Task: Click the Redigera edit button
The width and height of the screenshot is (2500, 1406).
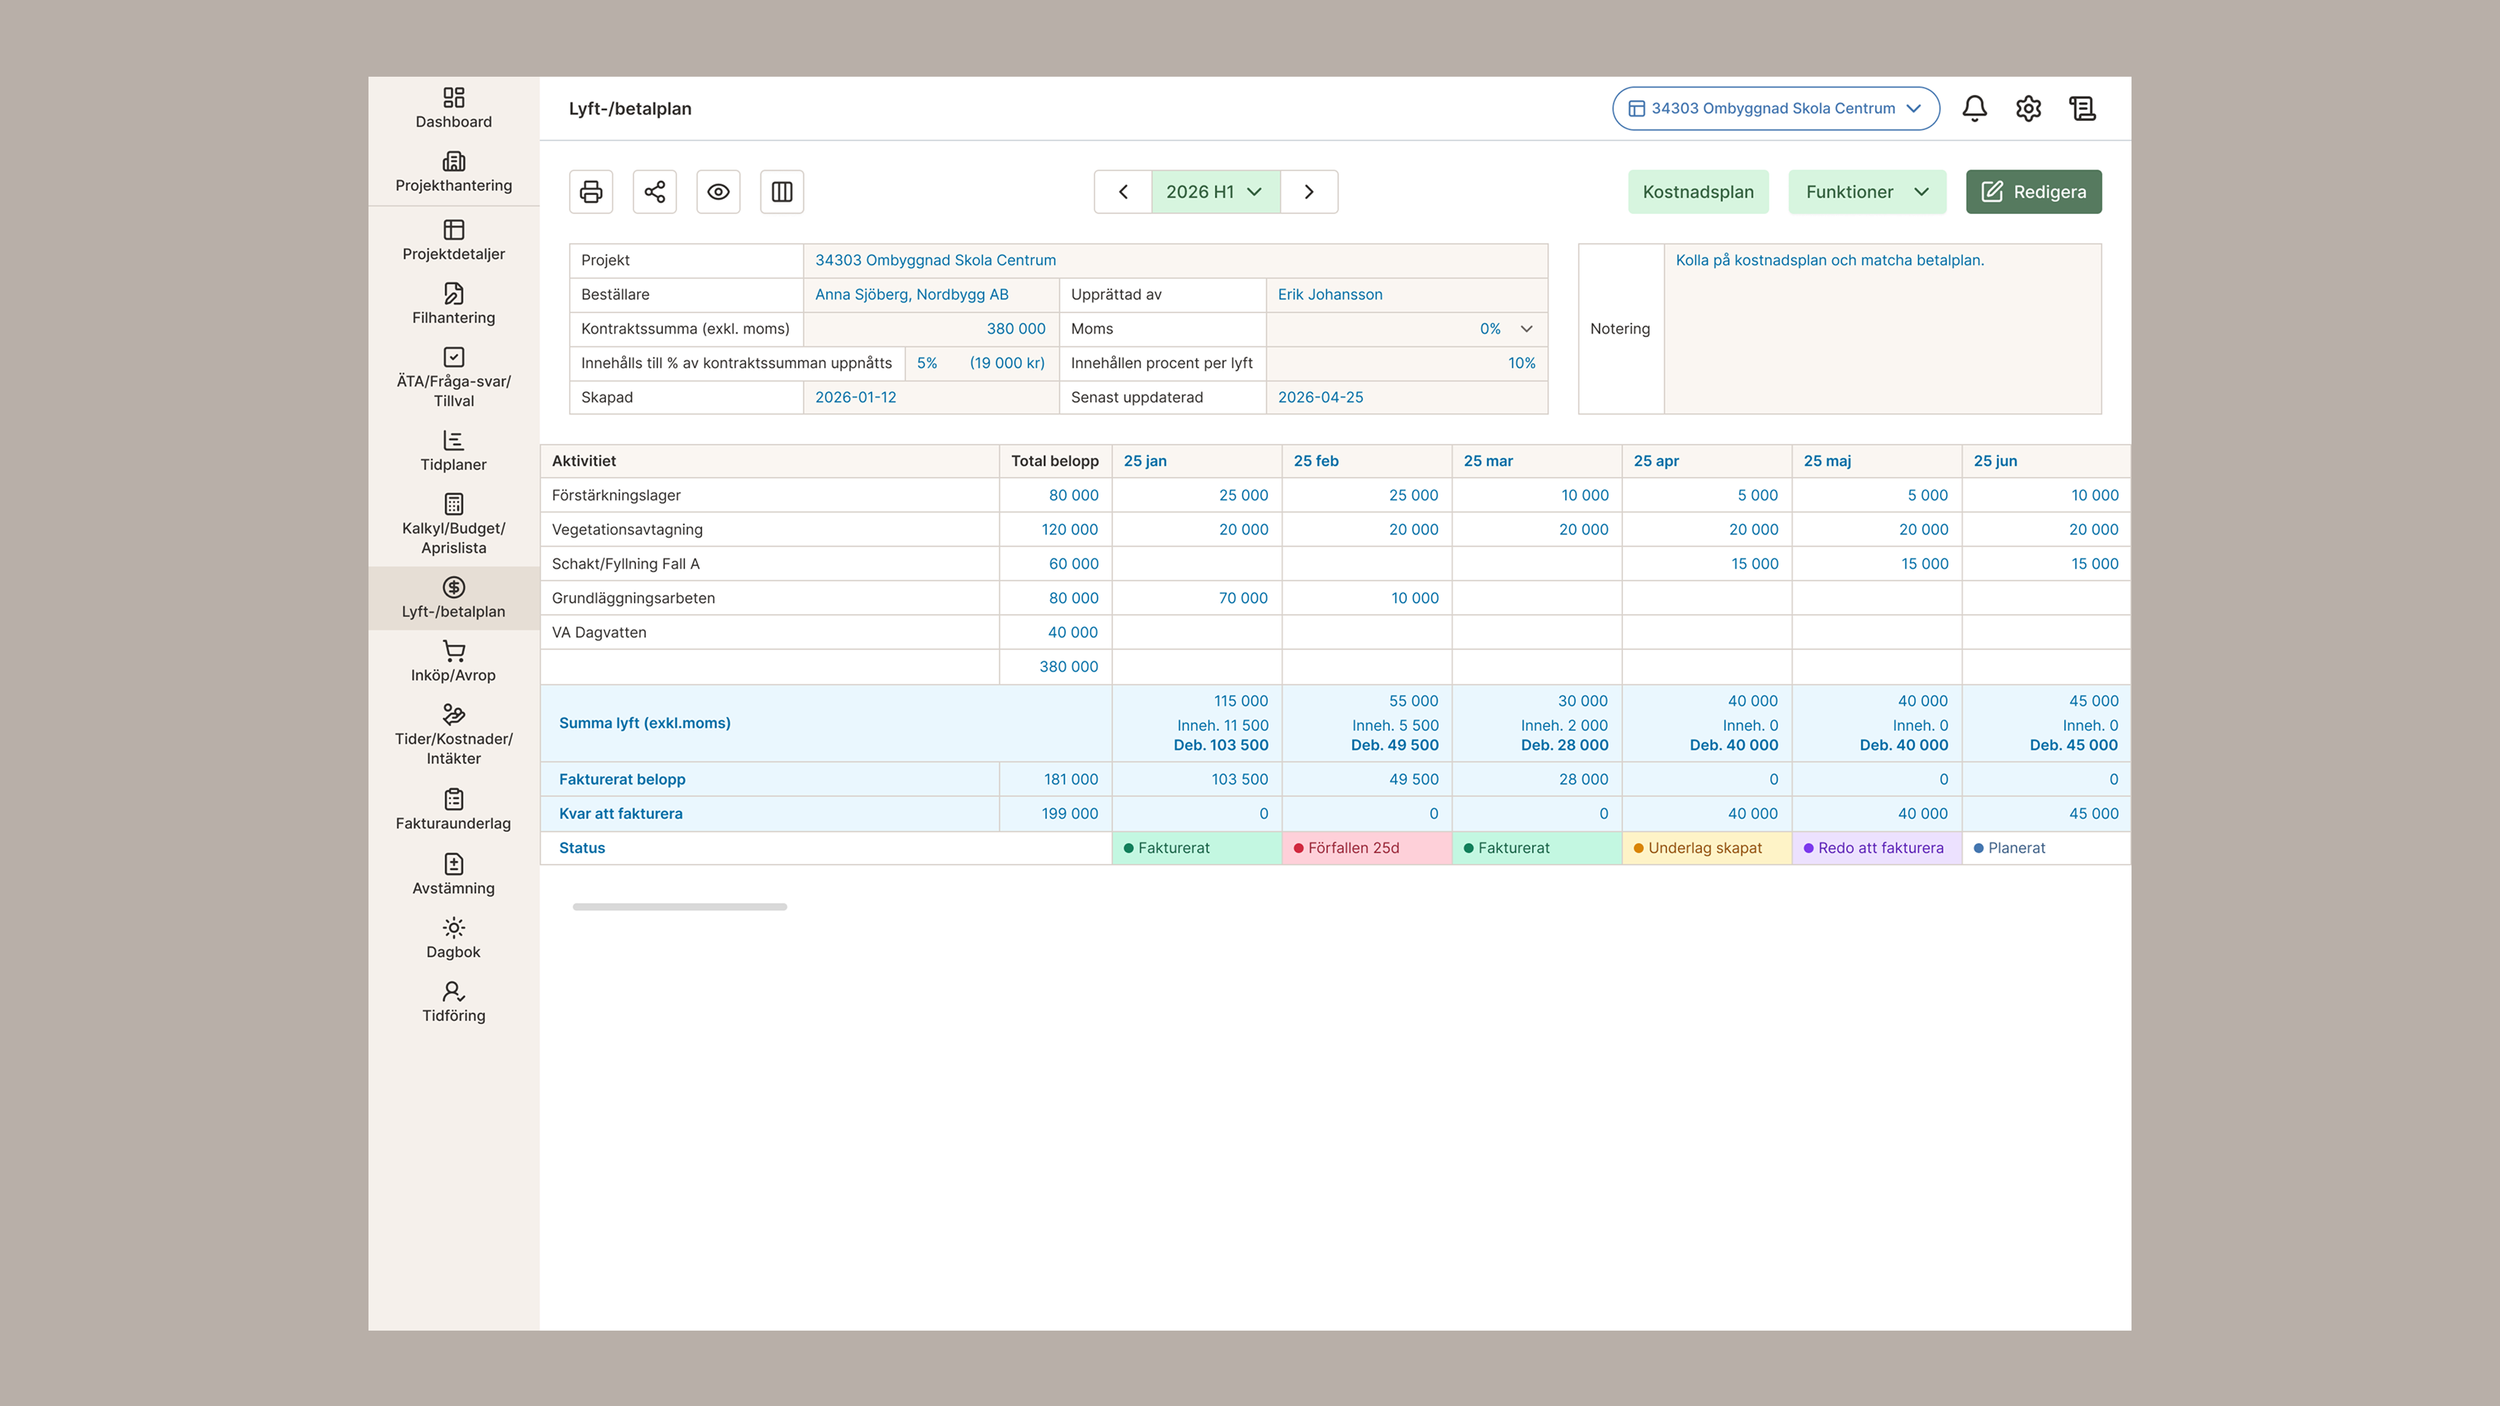Action: point(2033,192)
